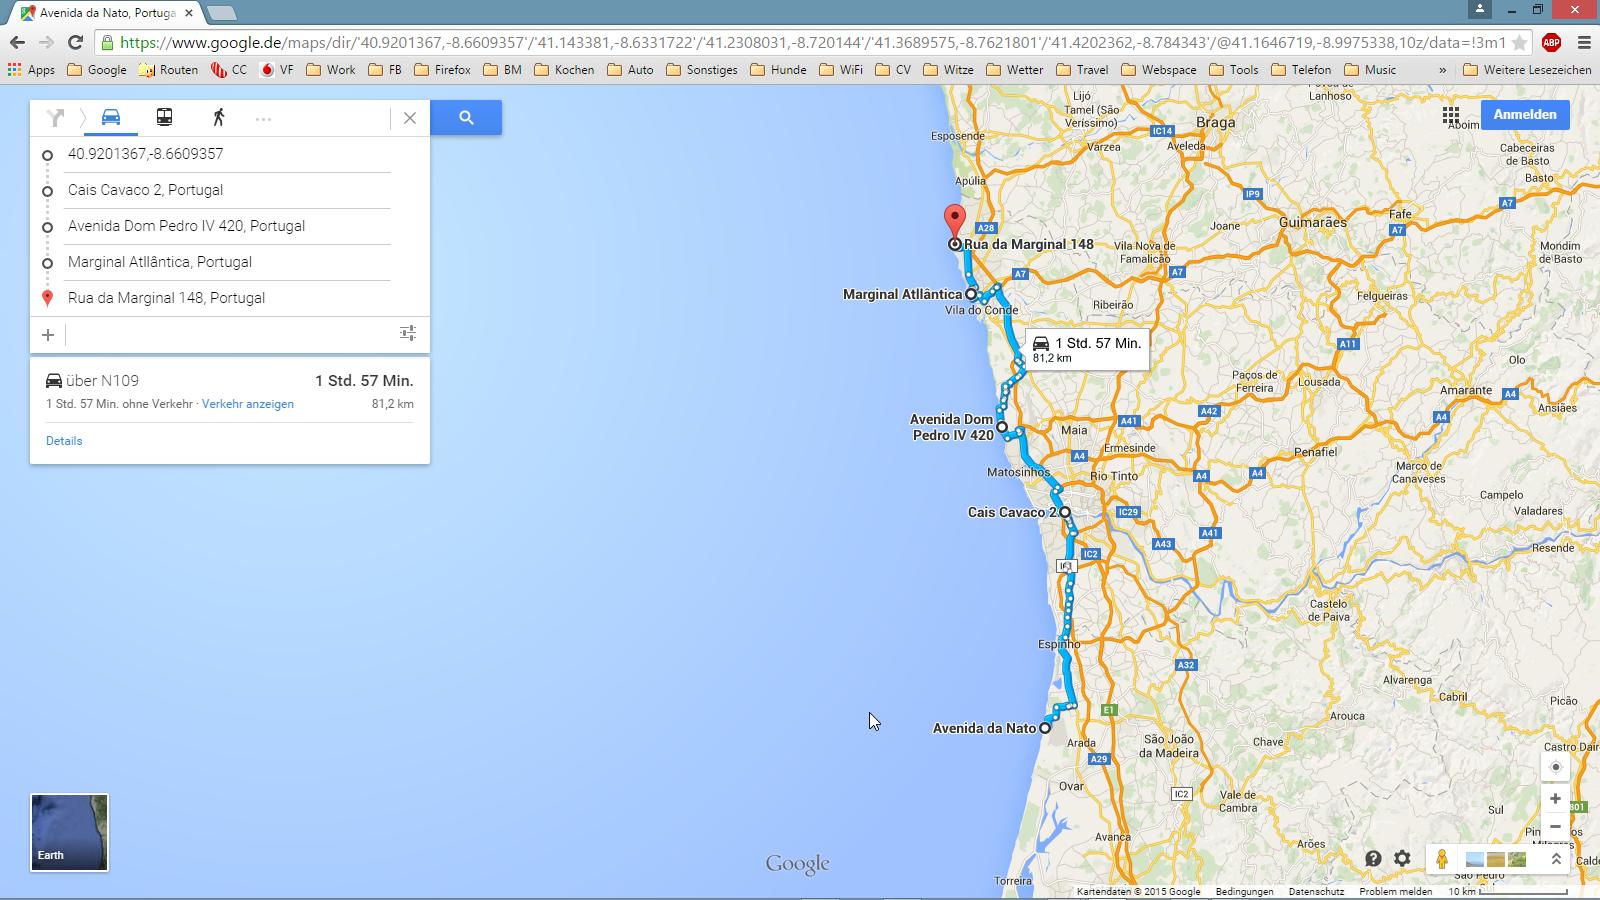1600x900 pixels.
Task: Select the walking travel mode
Action: (218, 118)
